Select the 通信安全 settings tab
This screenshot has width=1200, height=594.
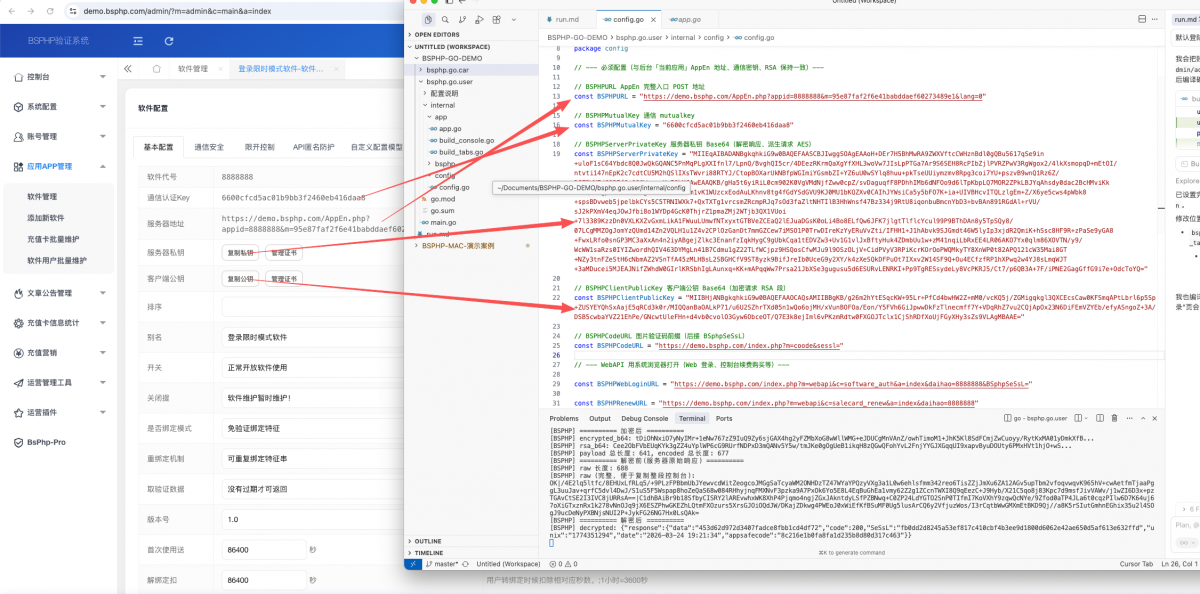209,147
